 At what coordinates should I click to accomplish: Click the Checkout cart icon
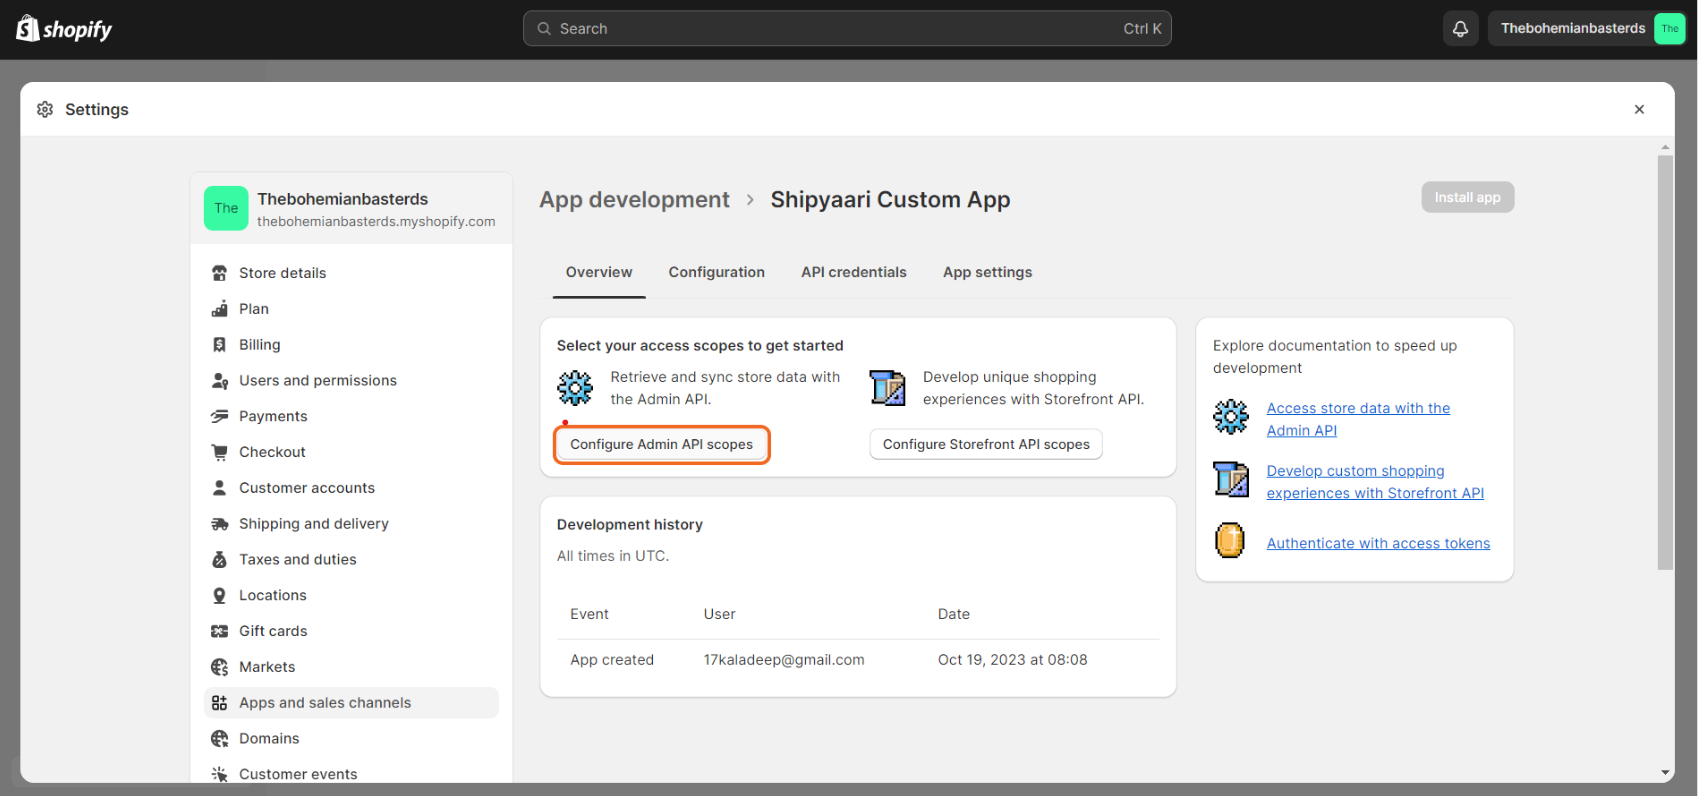point(220,452)
